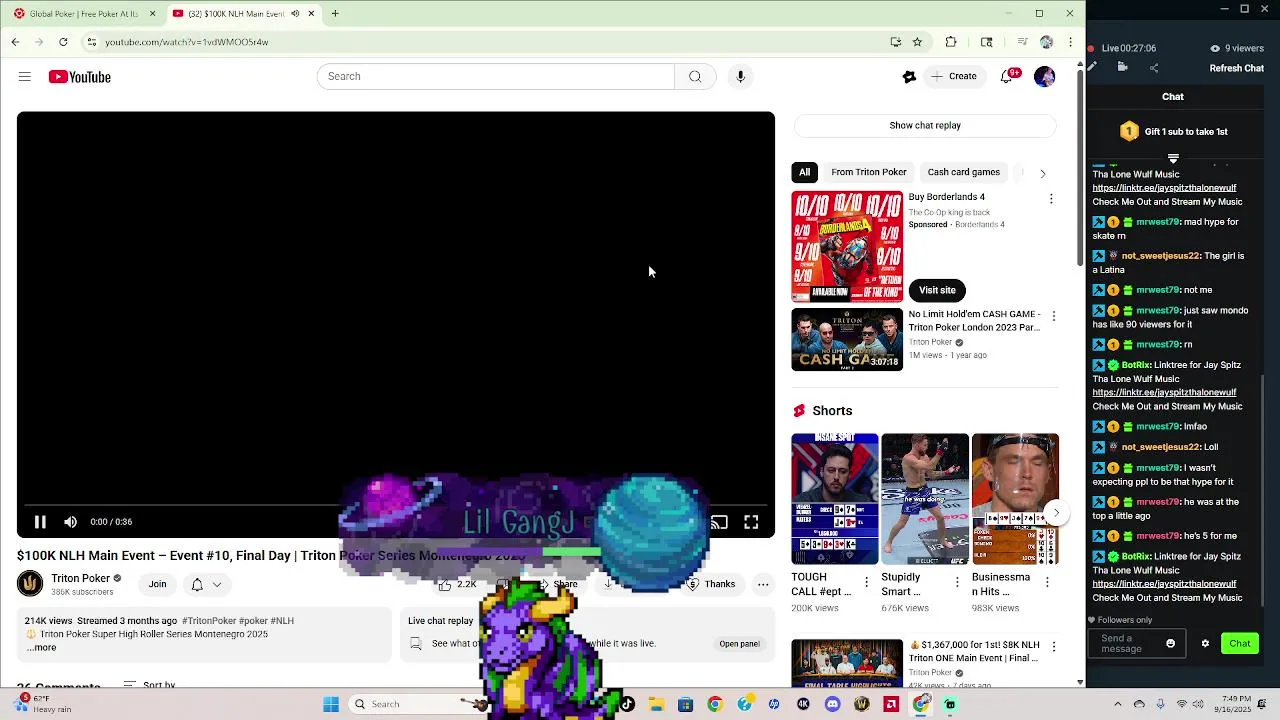Select the Cash card games chip
1280x720 pixels.
[x=963, y=172]
